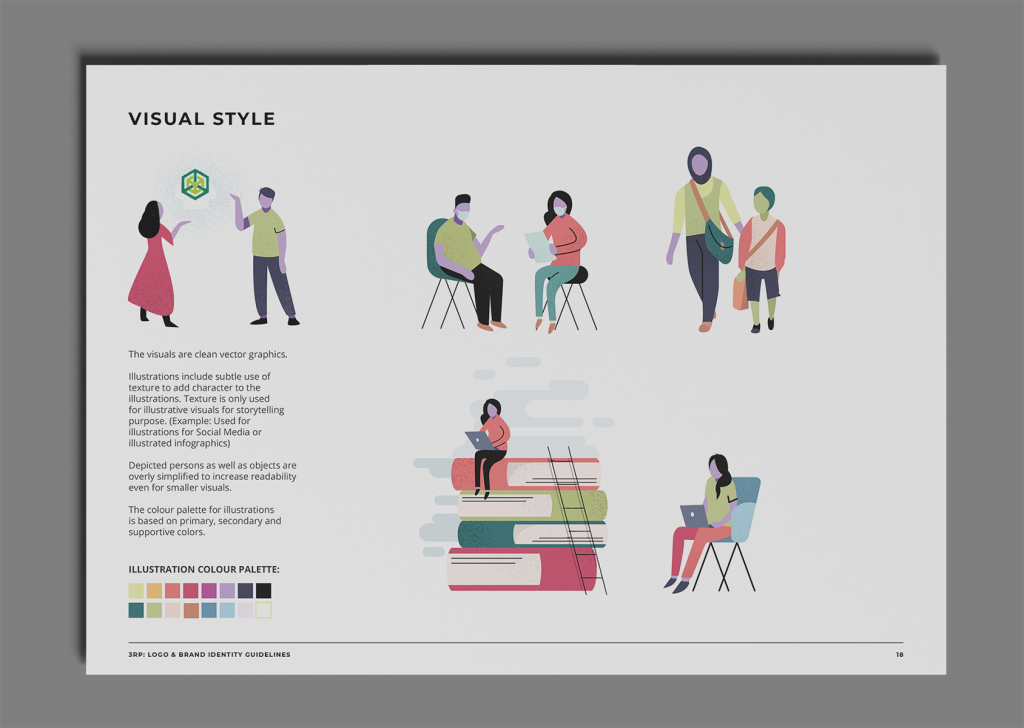Click the page number 18
The width and height of the screenshot is (1024, 728).
tap(899, 654)
